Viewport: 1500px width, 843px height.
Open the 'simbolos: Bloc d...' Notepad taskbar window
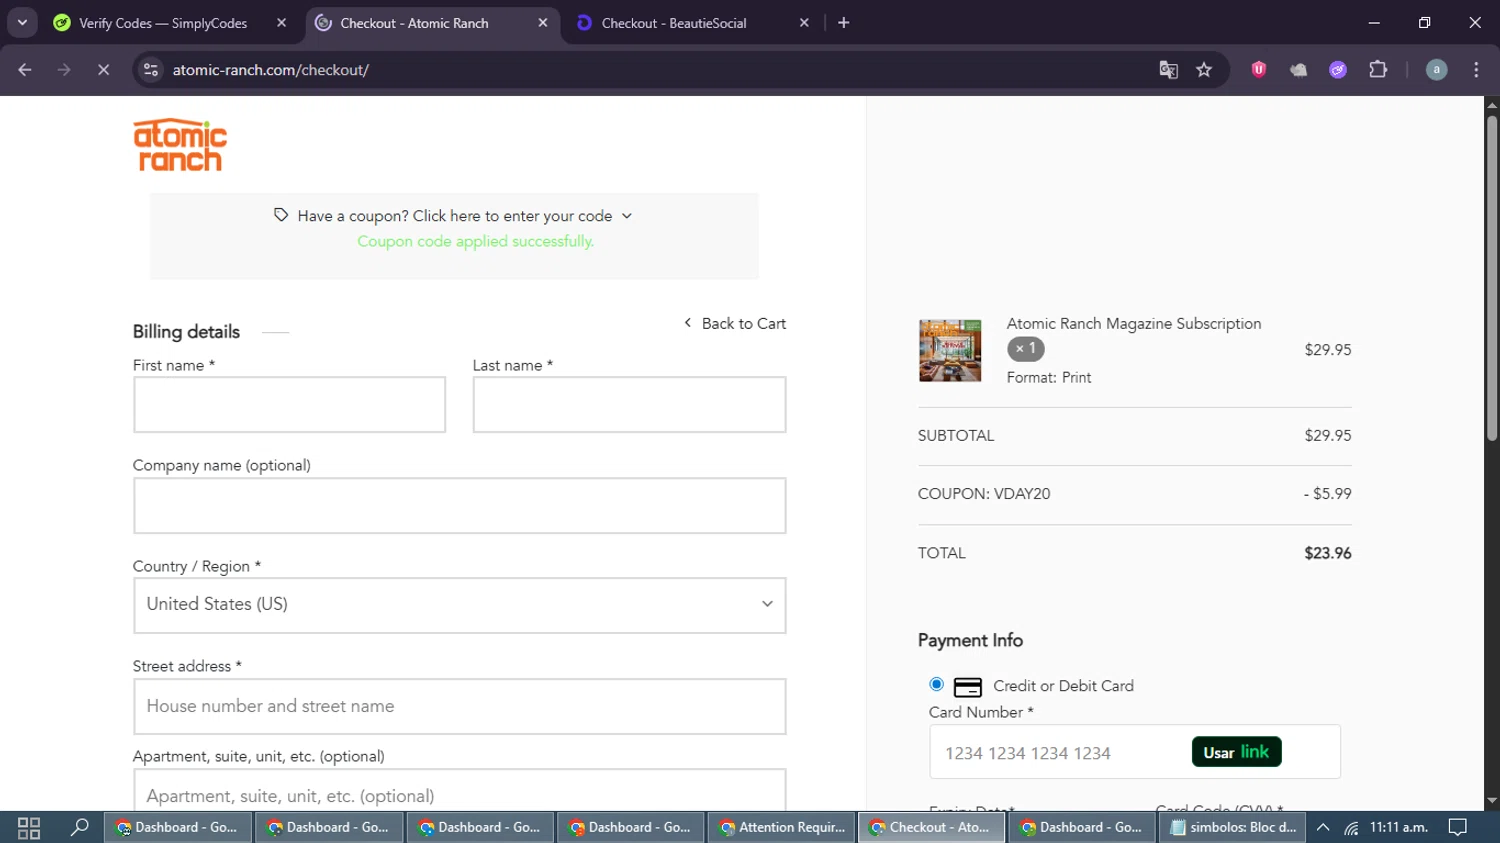pos(1233,828)
